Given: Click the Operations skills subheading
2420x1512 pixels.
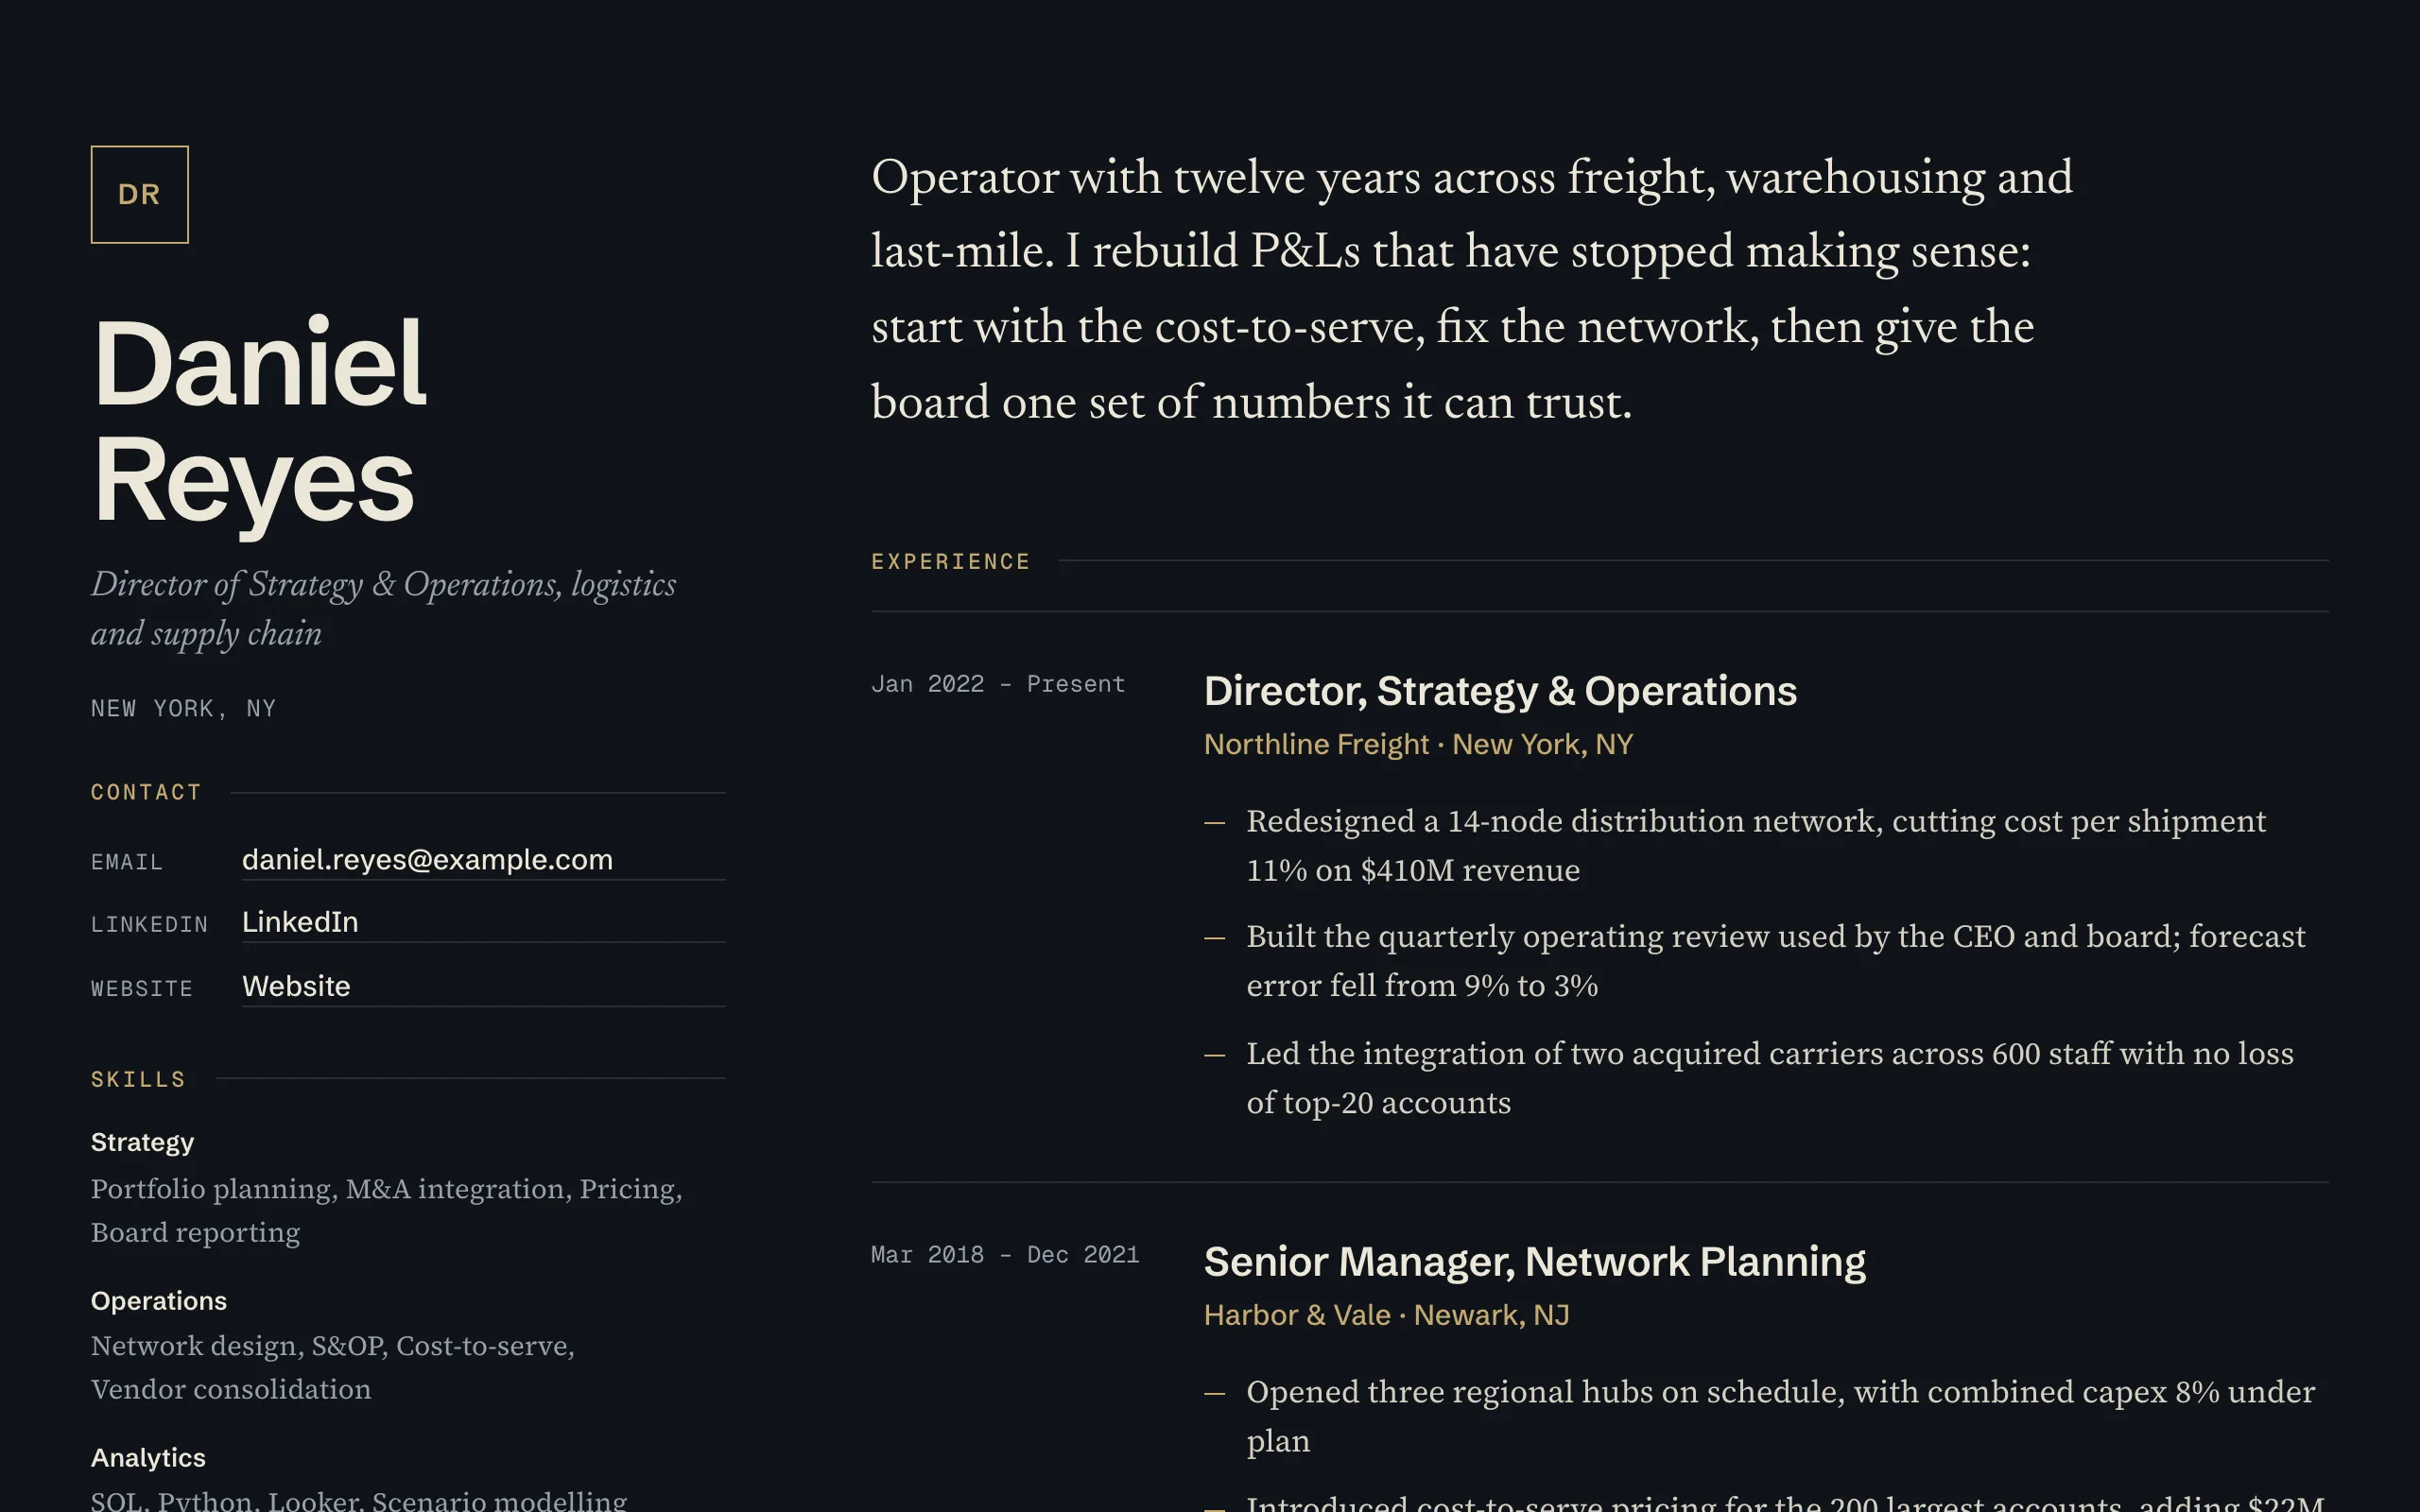Looking at the screenshot, I should pyautogui.click(x=159, y=1300).
